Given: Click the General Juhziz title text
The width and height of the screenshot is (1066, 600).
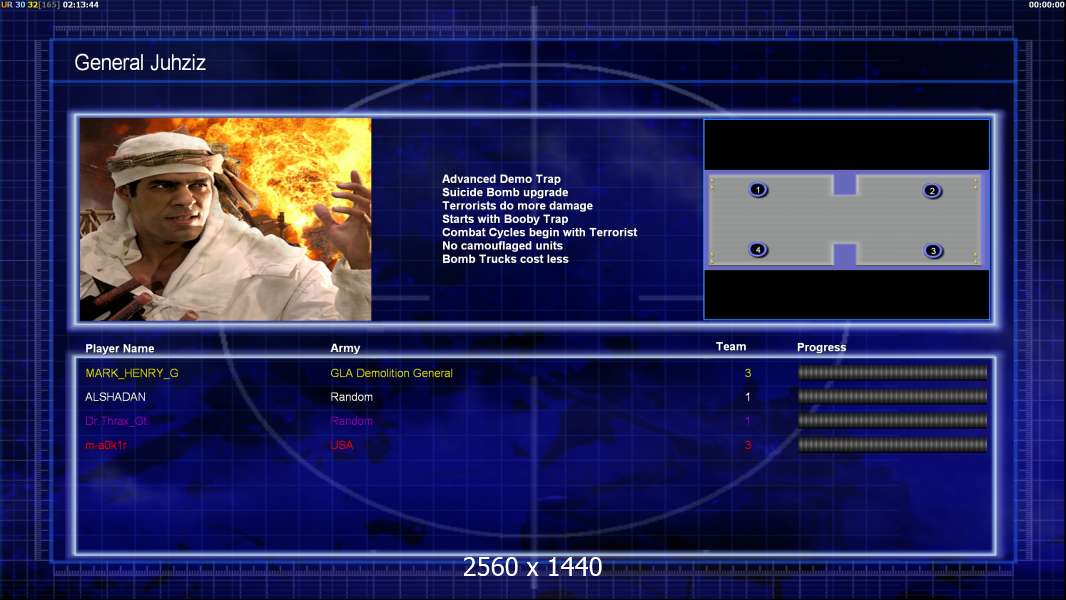Looking at the screenshot, I should [x=140, y=64].
